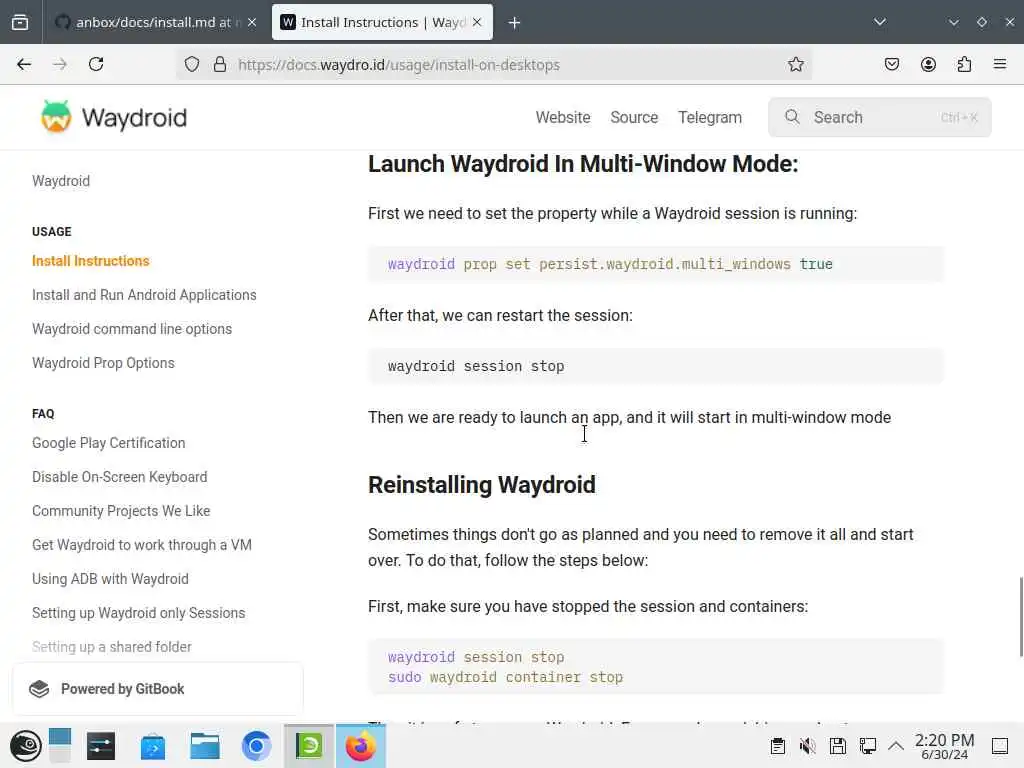Open the extensions puzzle icon

[964, 64]
